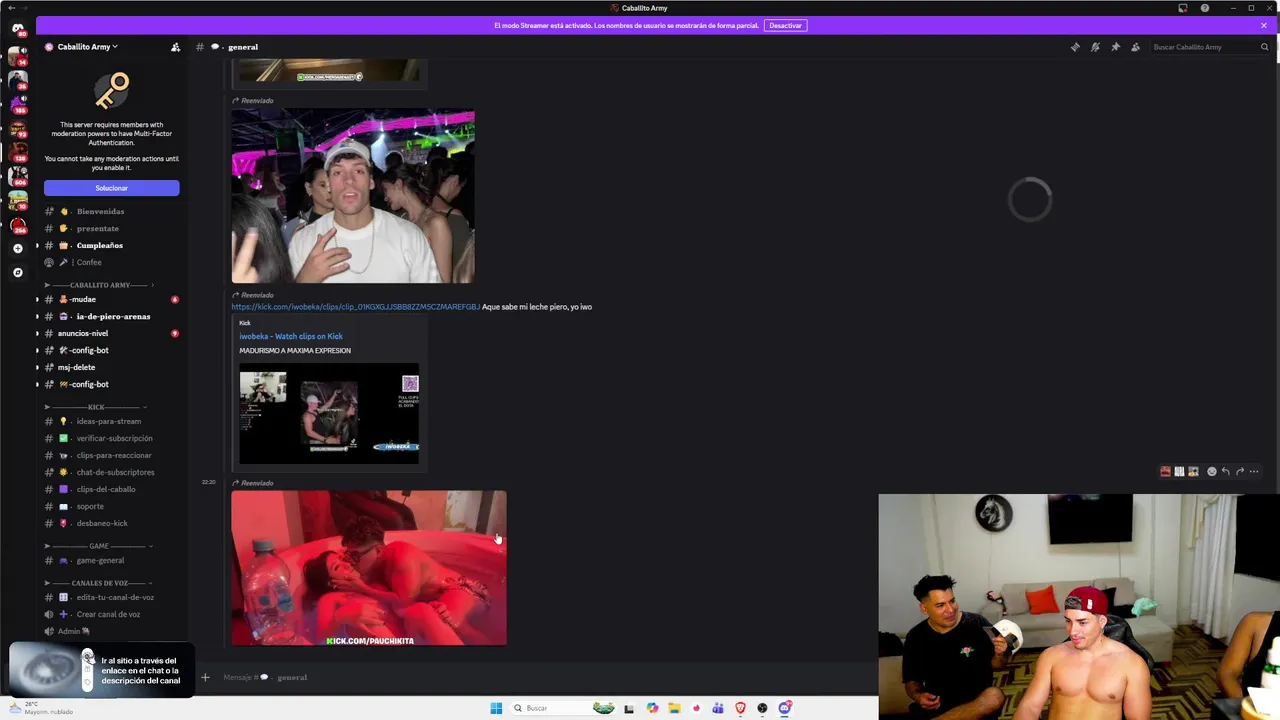
Task: Open the kick.com iwobeka clip link
Action: (355, 307)
